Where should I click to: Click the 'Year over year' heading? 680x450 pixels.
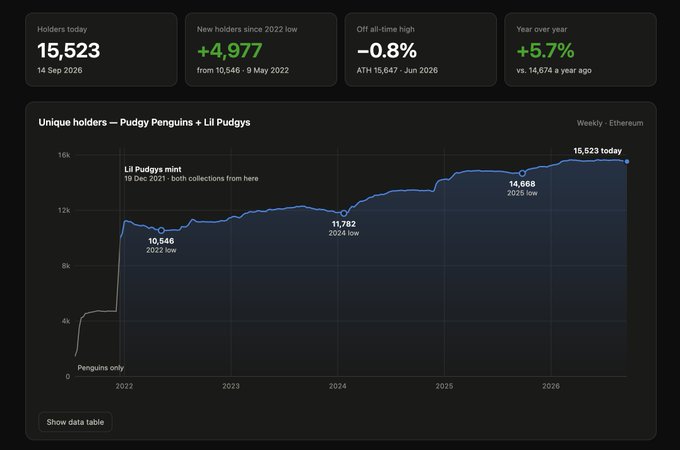(x=542, y=29)
